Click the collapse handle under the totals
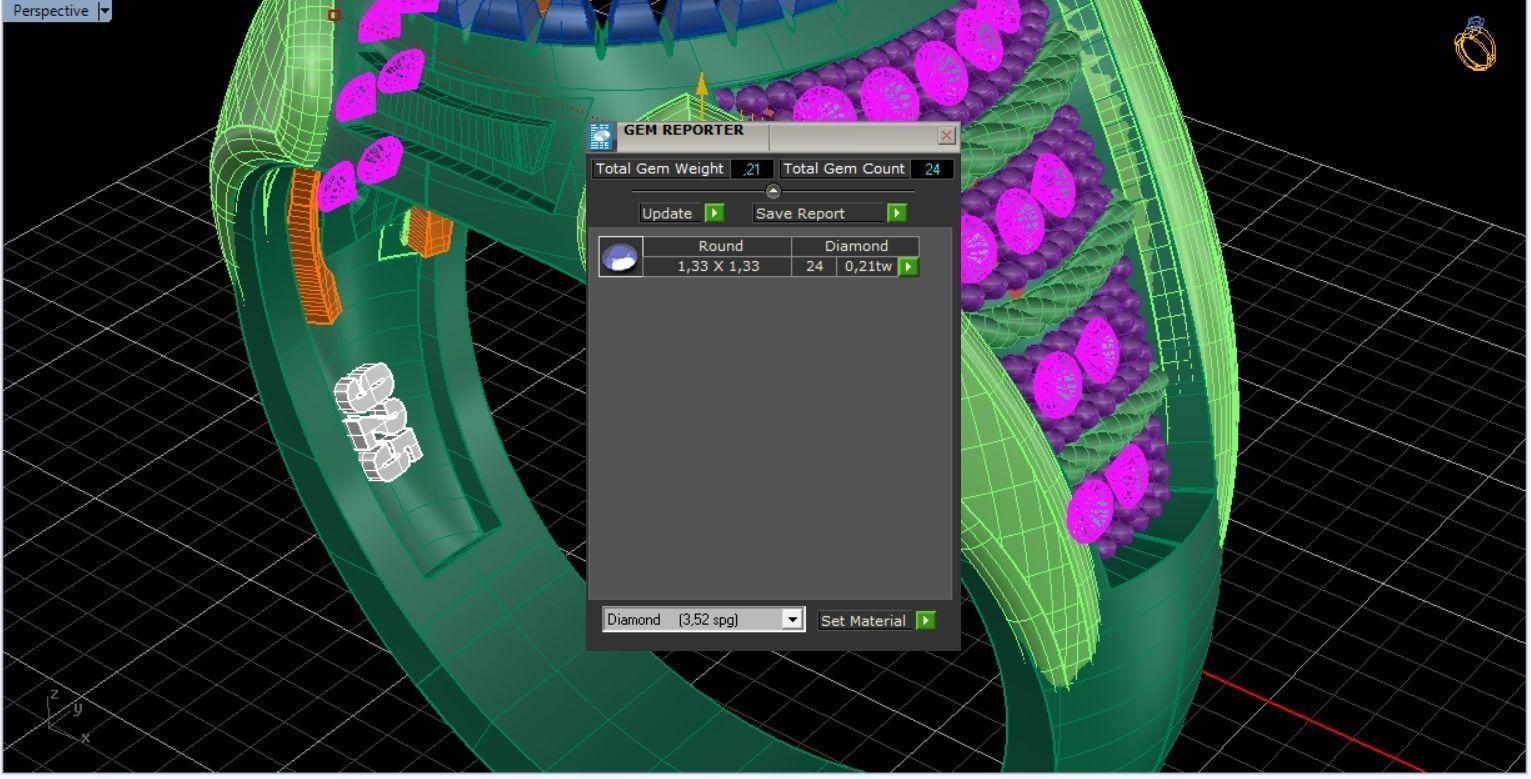The image size is (1531, 779). point(772,191)
